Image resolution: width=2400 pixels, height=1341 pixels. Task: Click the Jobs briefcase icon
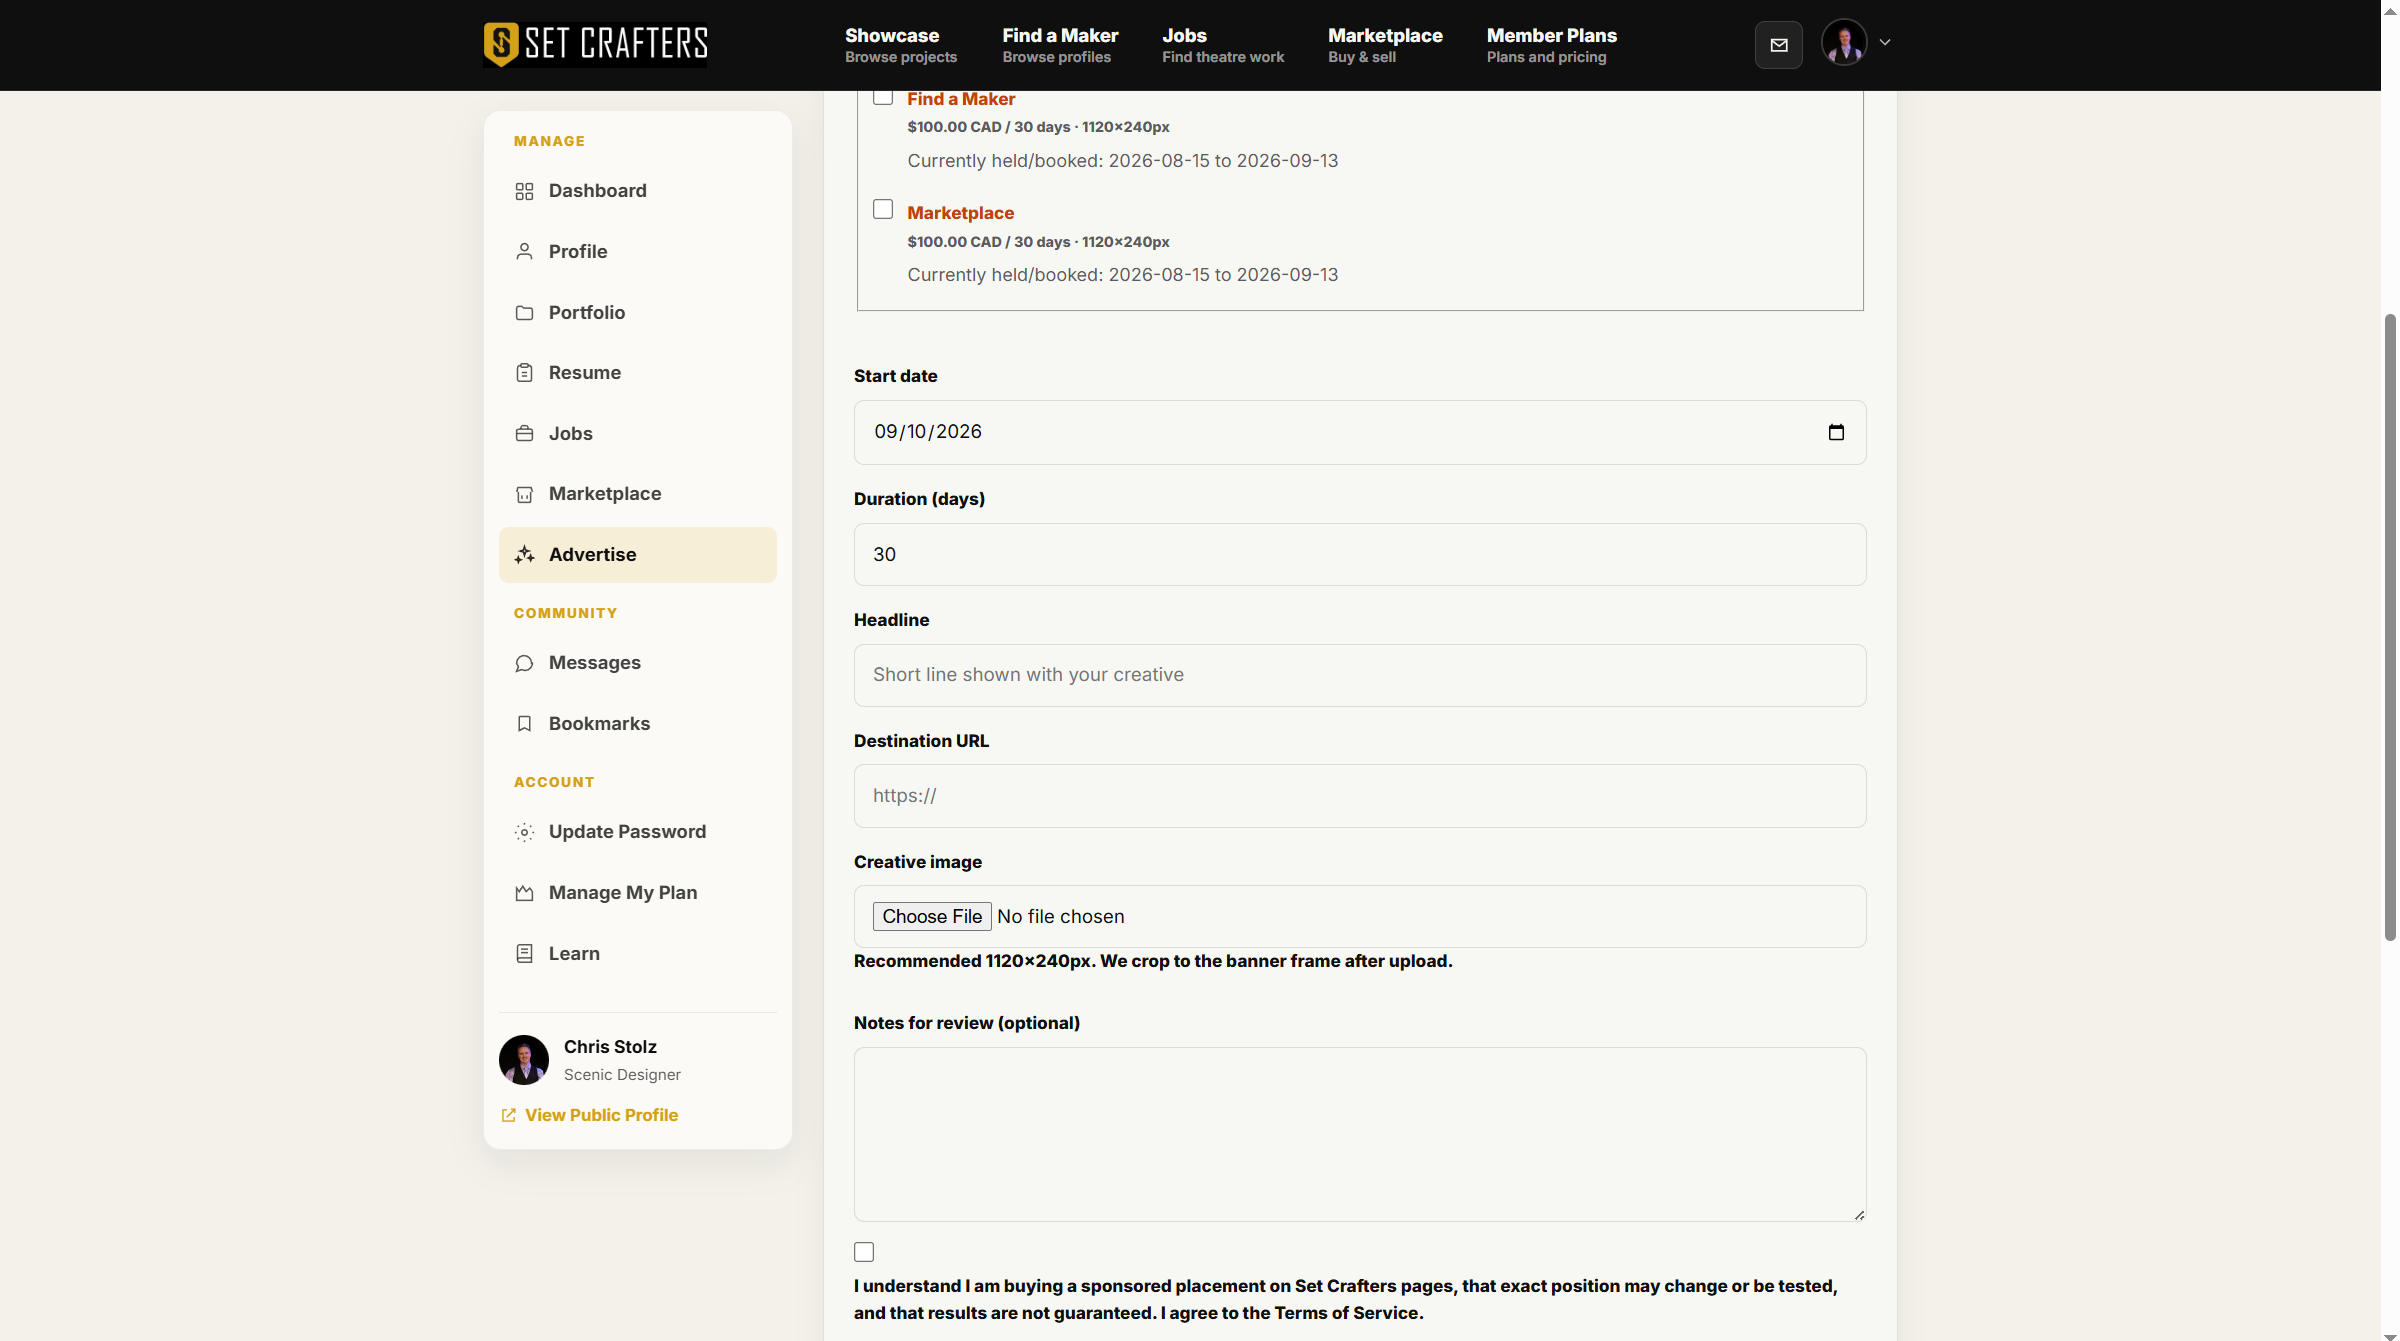[524, 433]
